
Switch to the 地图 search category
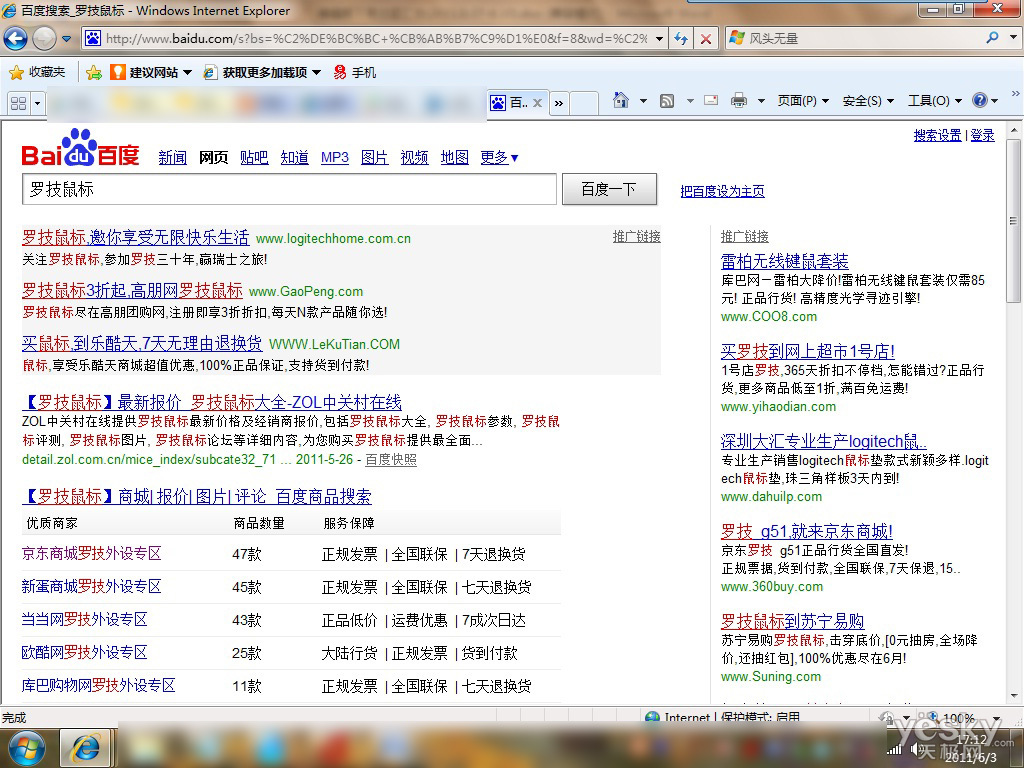tap(455, 157)
